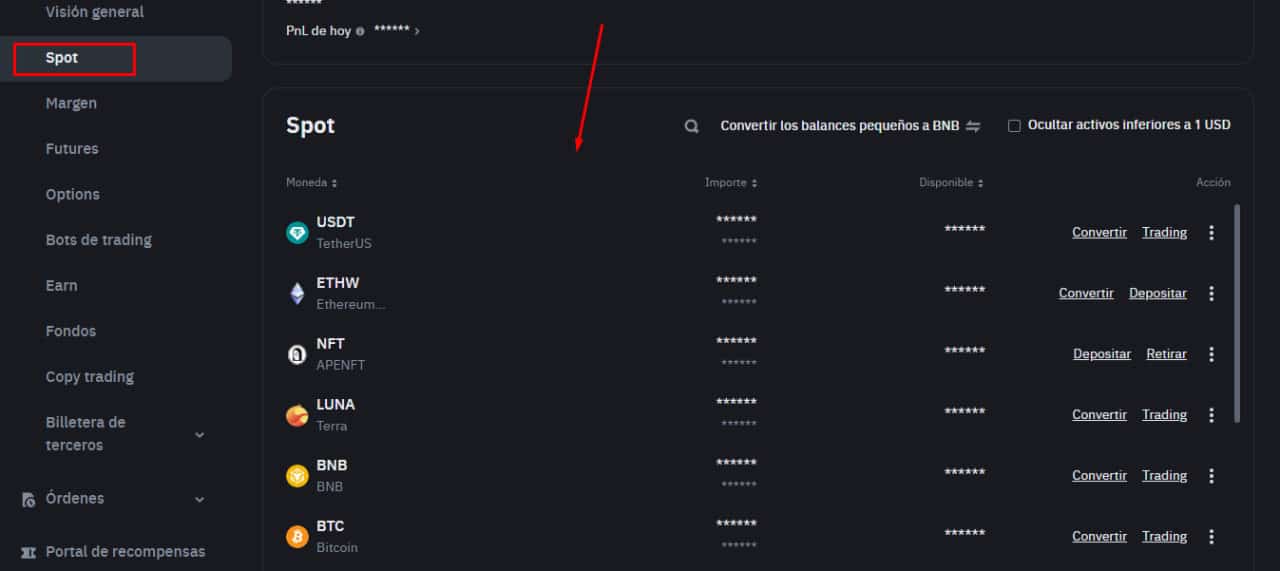Click Retirar link in NFT row
This screenshot has height=571, width=1280.
point(1167,354)
